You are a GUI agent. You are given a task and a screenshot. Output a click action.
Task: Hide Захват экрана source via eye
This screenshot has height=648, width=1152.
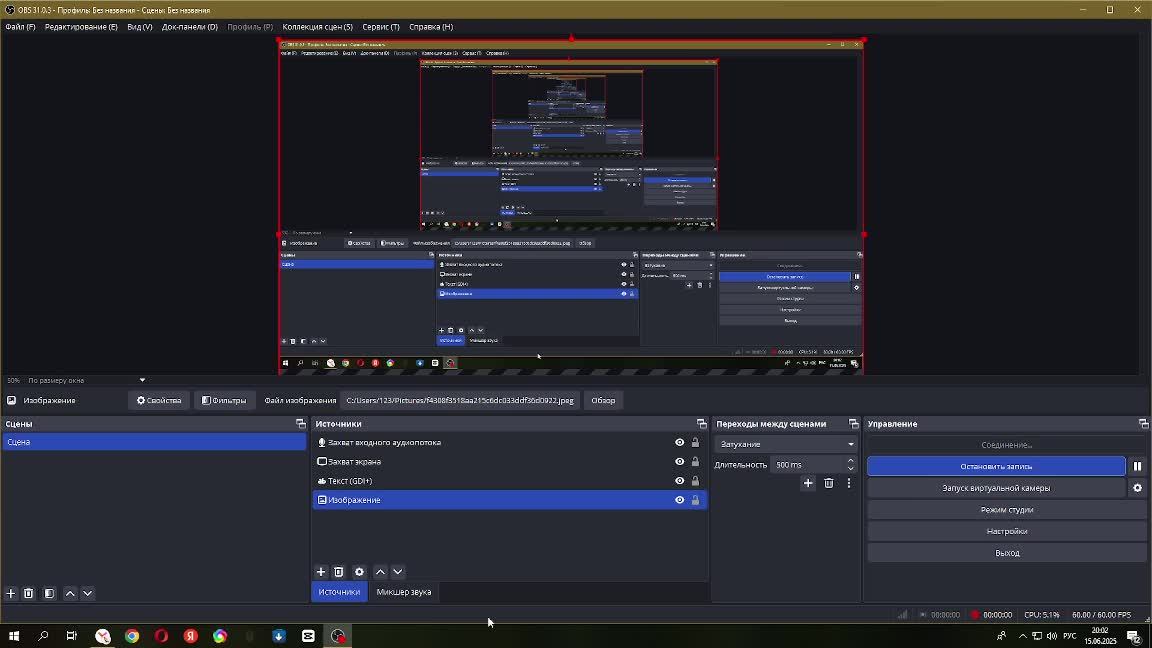(x=680, y=461)
